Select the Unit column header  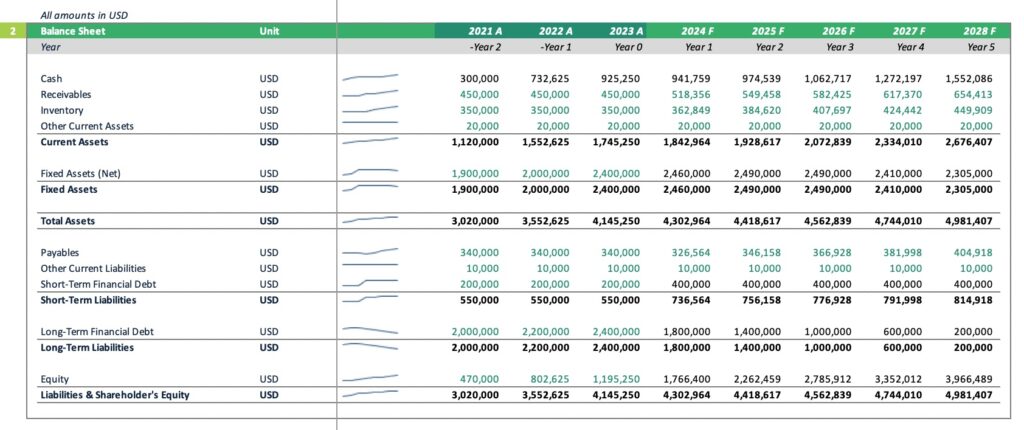269,31
